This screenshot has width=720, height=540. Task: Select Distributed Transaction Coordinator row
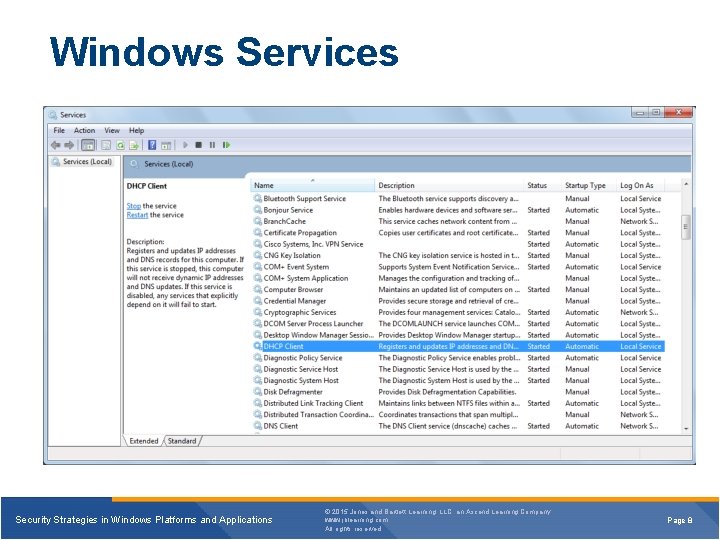[x=458, y=414]
